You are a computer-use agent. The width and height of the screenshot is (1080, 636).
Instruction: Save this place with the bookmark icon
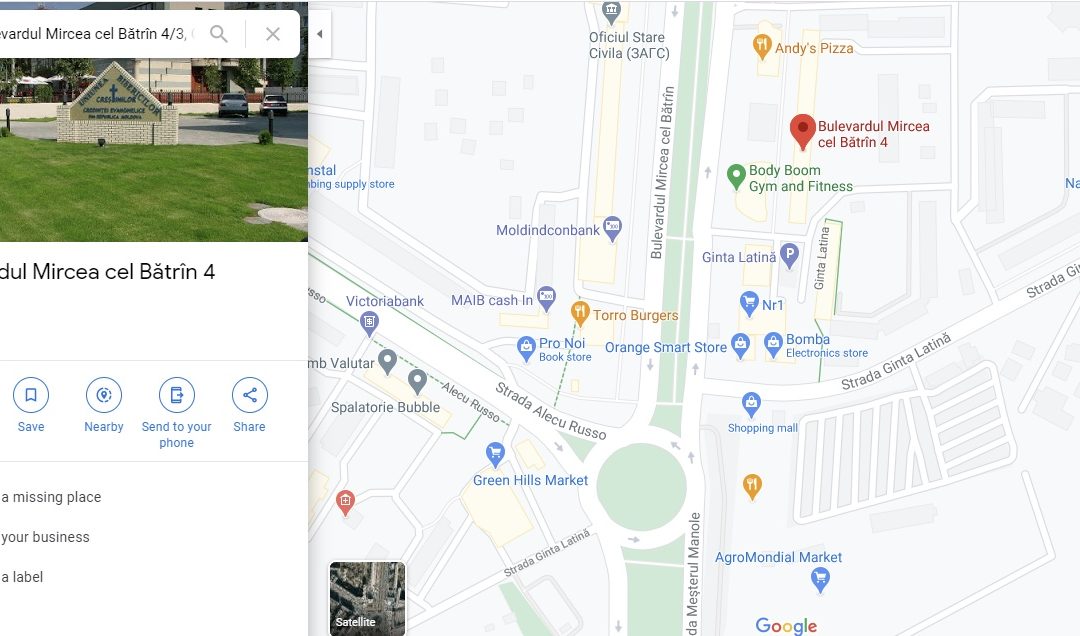(31, 395)
